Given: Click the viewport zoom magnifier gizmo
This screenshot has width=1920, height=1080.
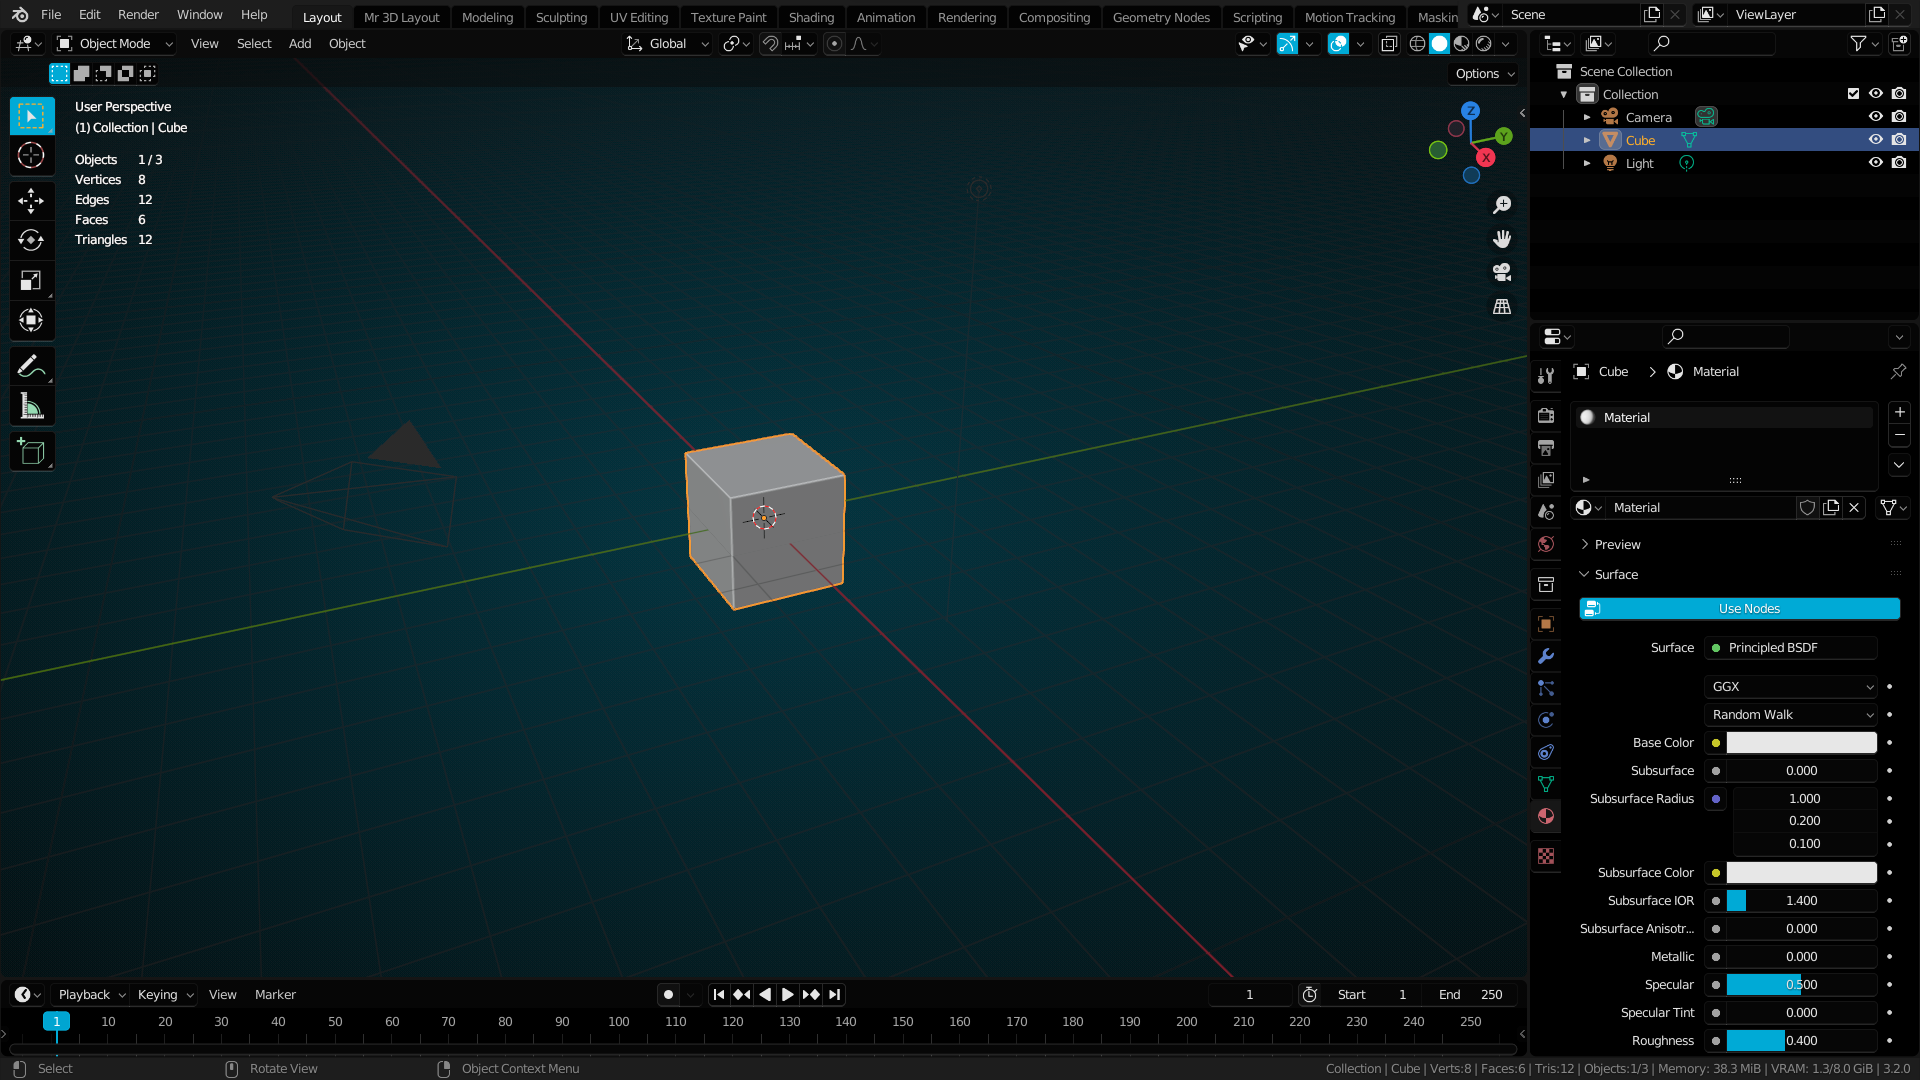Looking at the screenshot, I should (1502, 205).
